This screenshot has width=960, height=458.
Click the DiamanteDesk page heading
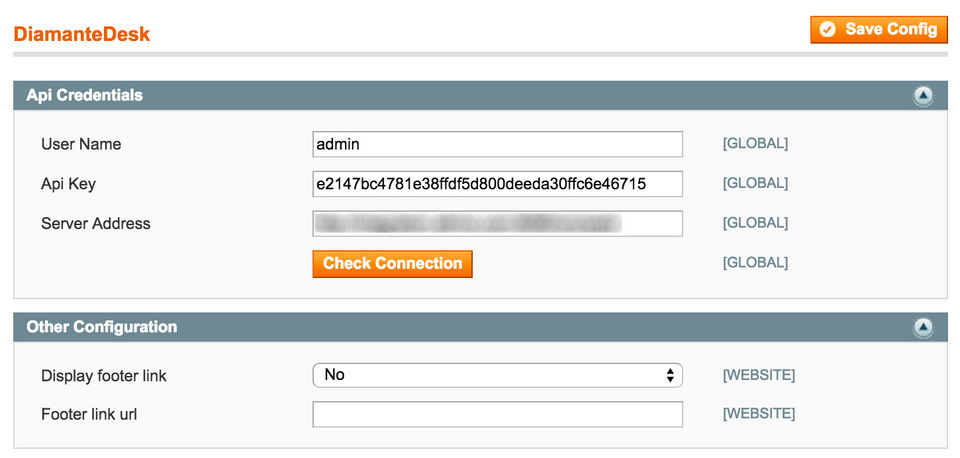click(x=82, y=34)
